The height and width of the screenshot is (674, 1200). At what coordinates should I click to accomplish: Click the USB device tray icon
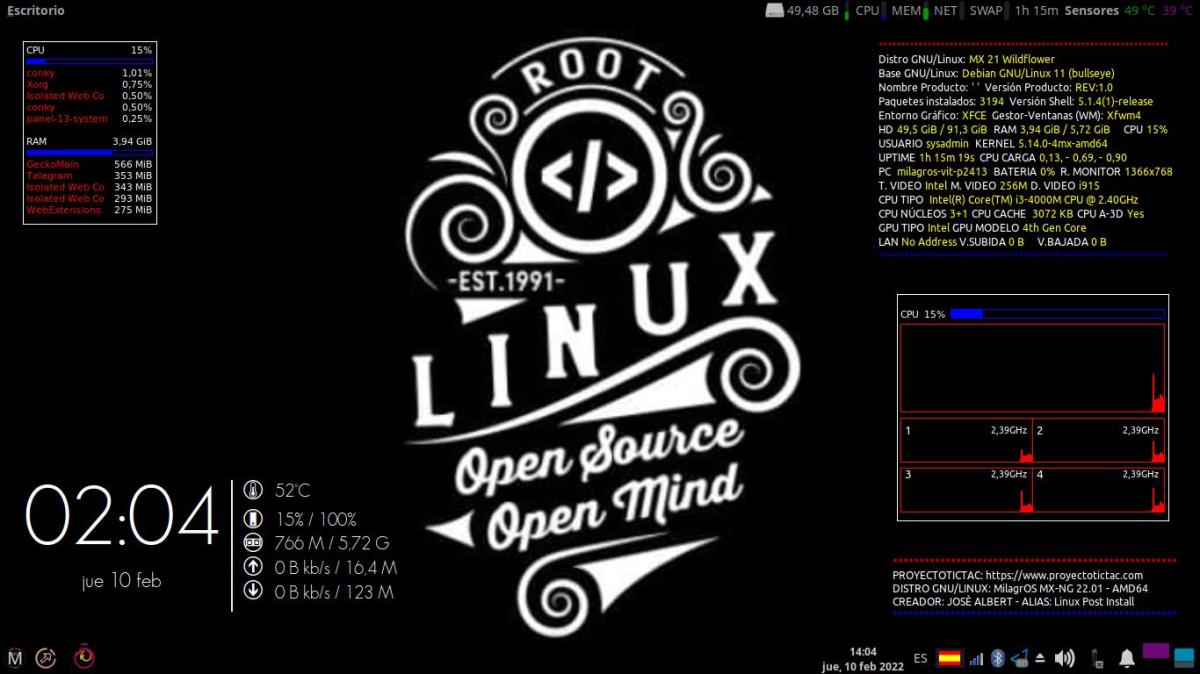click(1097, 658)
